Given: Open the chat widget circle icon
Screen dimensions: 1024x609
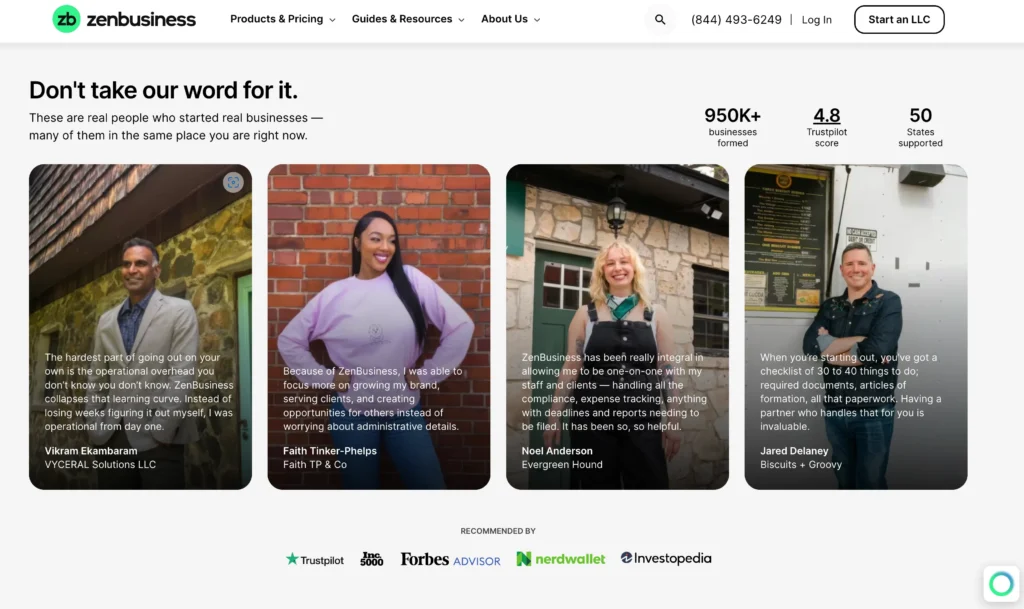Looking at the screenshot, I should tap(1001, 584).
